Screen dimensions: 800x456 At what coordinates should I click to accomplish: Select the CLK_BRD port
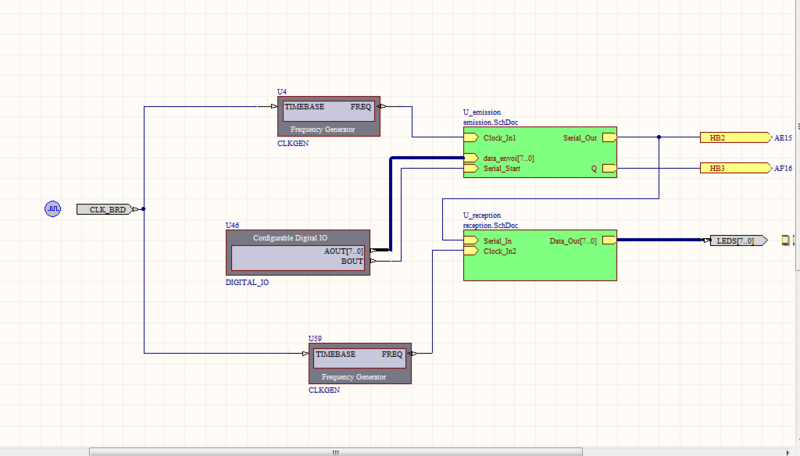pos(104,210)
